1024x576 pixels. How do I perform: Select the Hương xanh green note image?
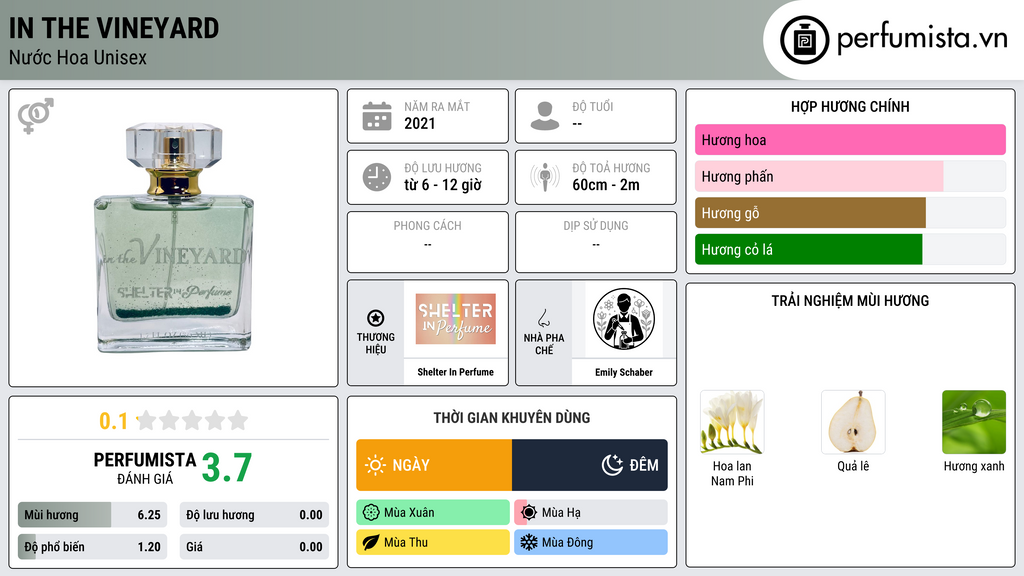(x=974, y=422)
